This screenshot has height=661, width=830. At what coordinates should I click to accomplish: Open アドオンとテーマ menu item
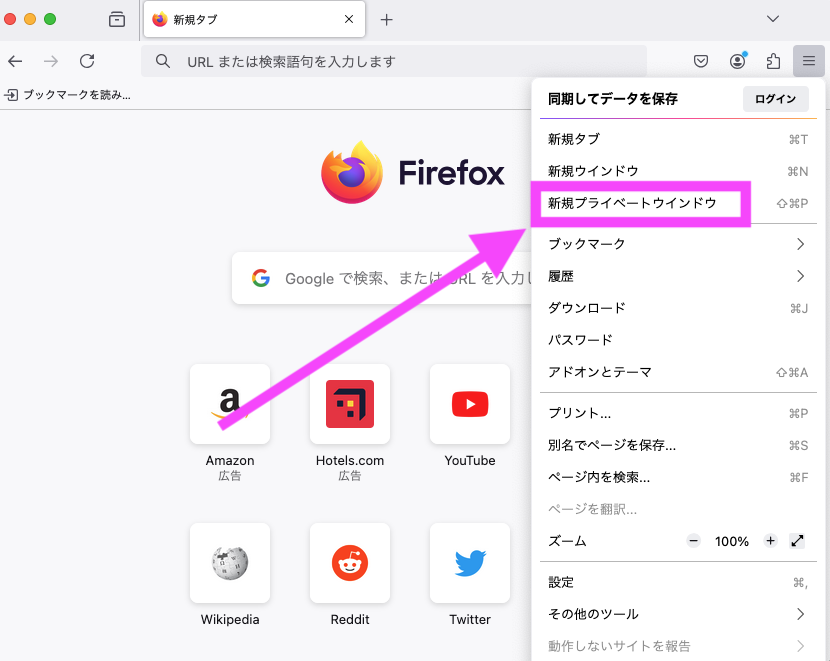tap(678, 372)
